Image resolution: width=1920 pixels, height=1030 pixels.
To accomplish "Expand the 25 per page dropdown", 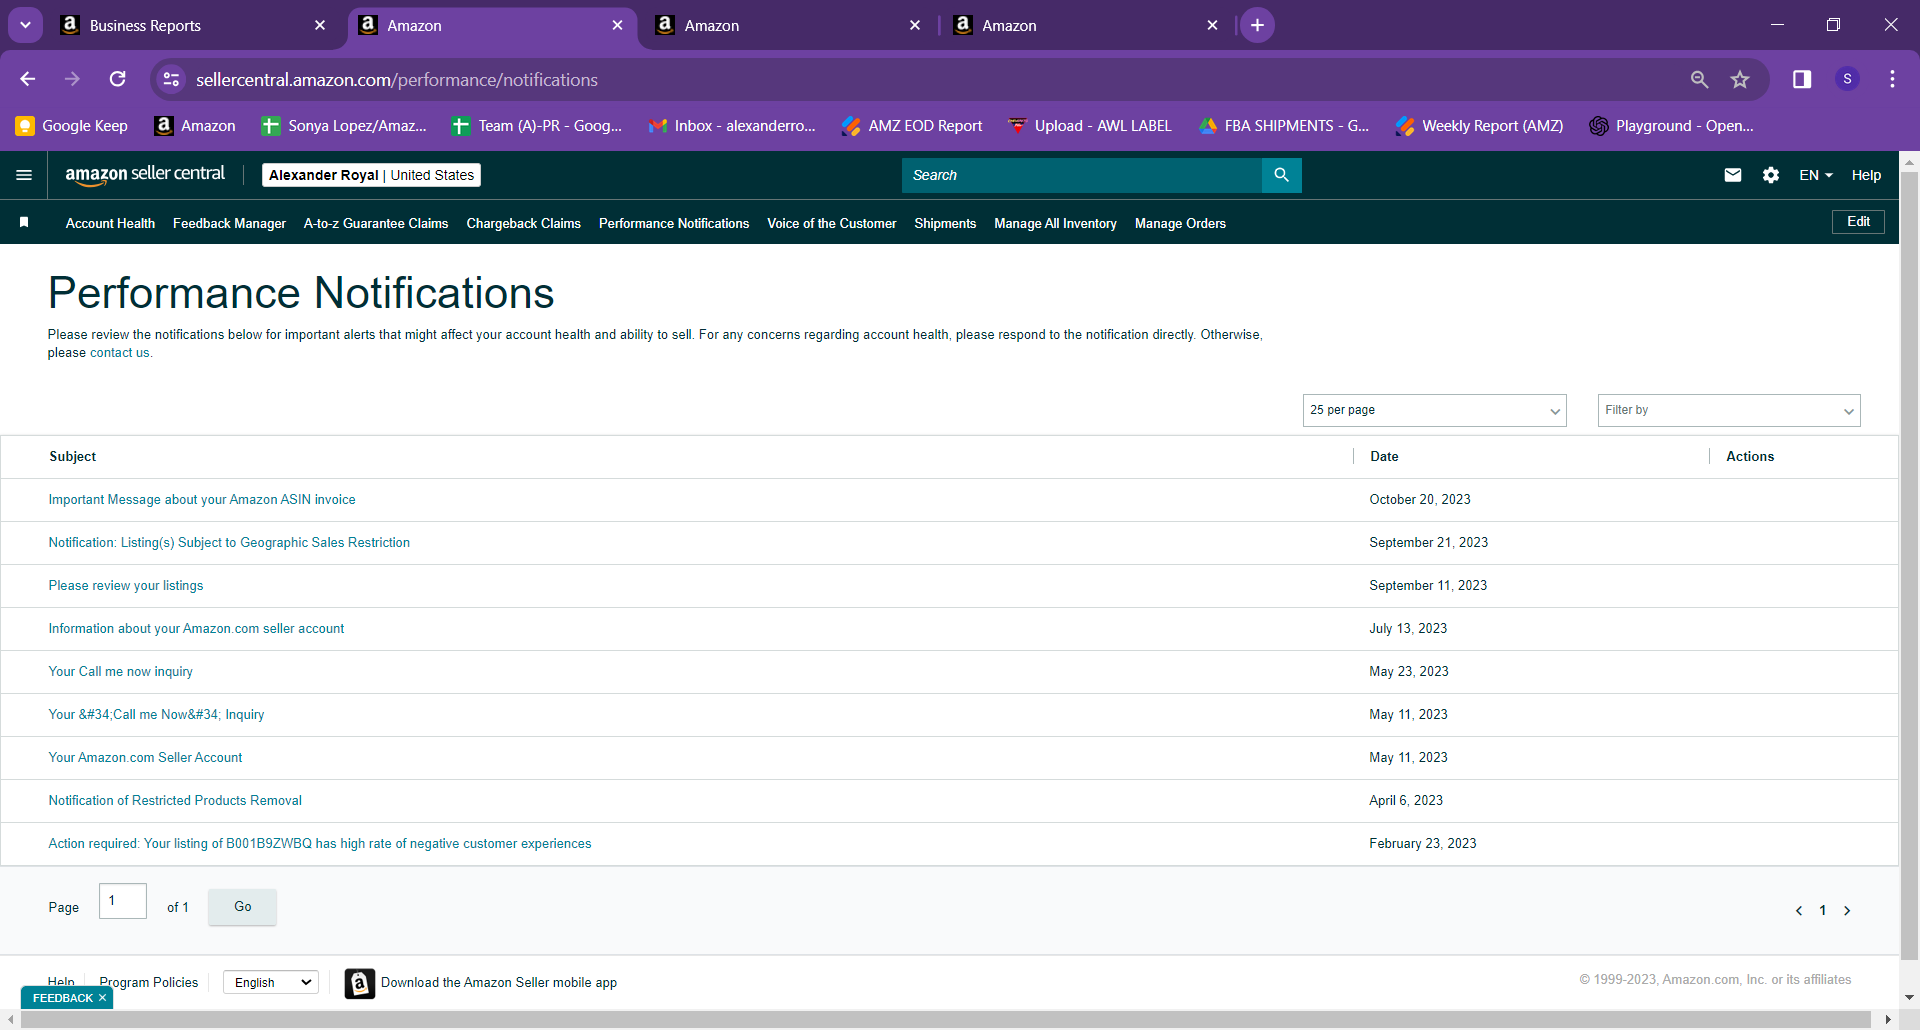I will (1434, 410).
